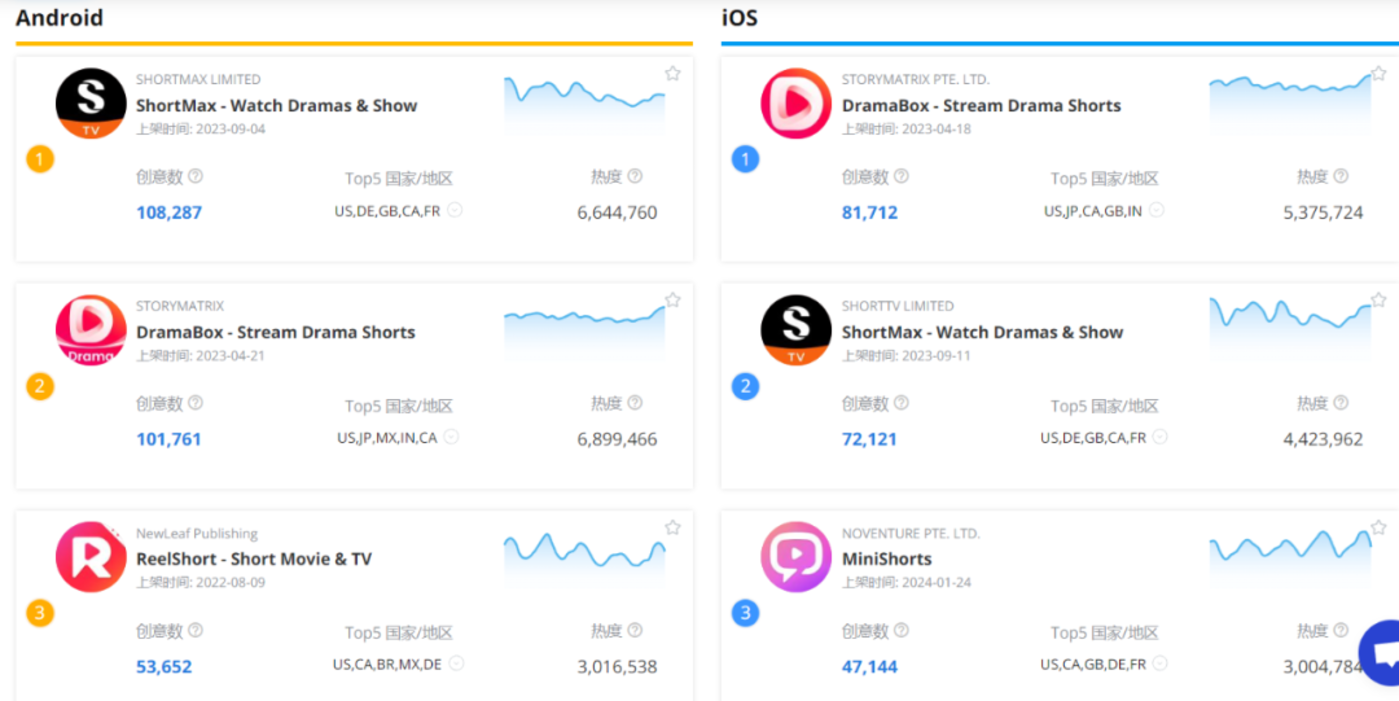Click the creative count 108,287 link

tap(169, 212)
